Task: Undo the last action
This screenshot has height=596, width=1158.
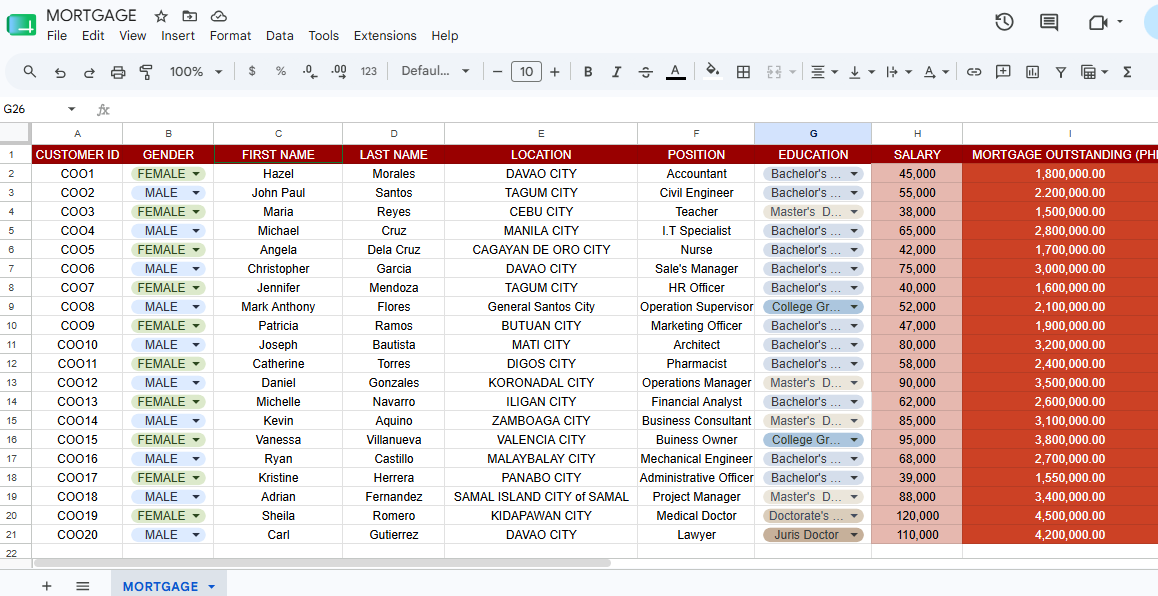Action: (60, 72)
